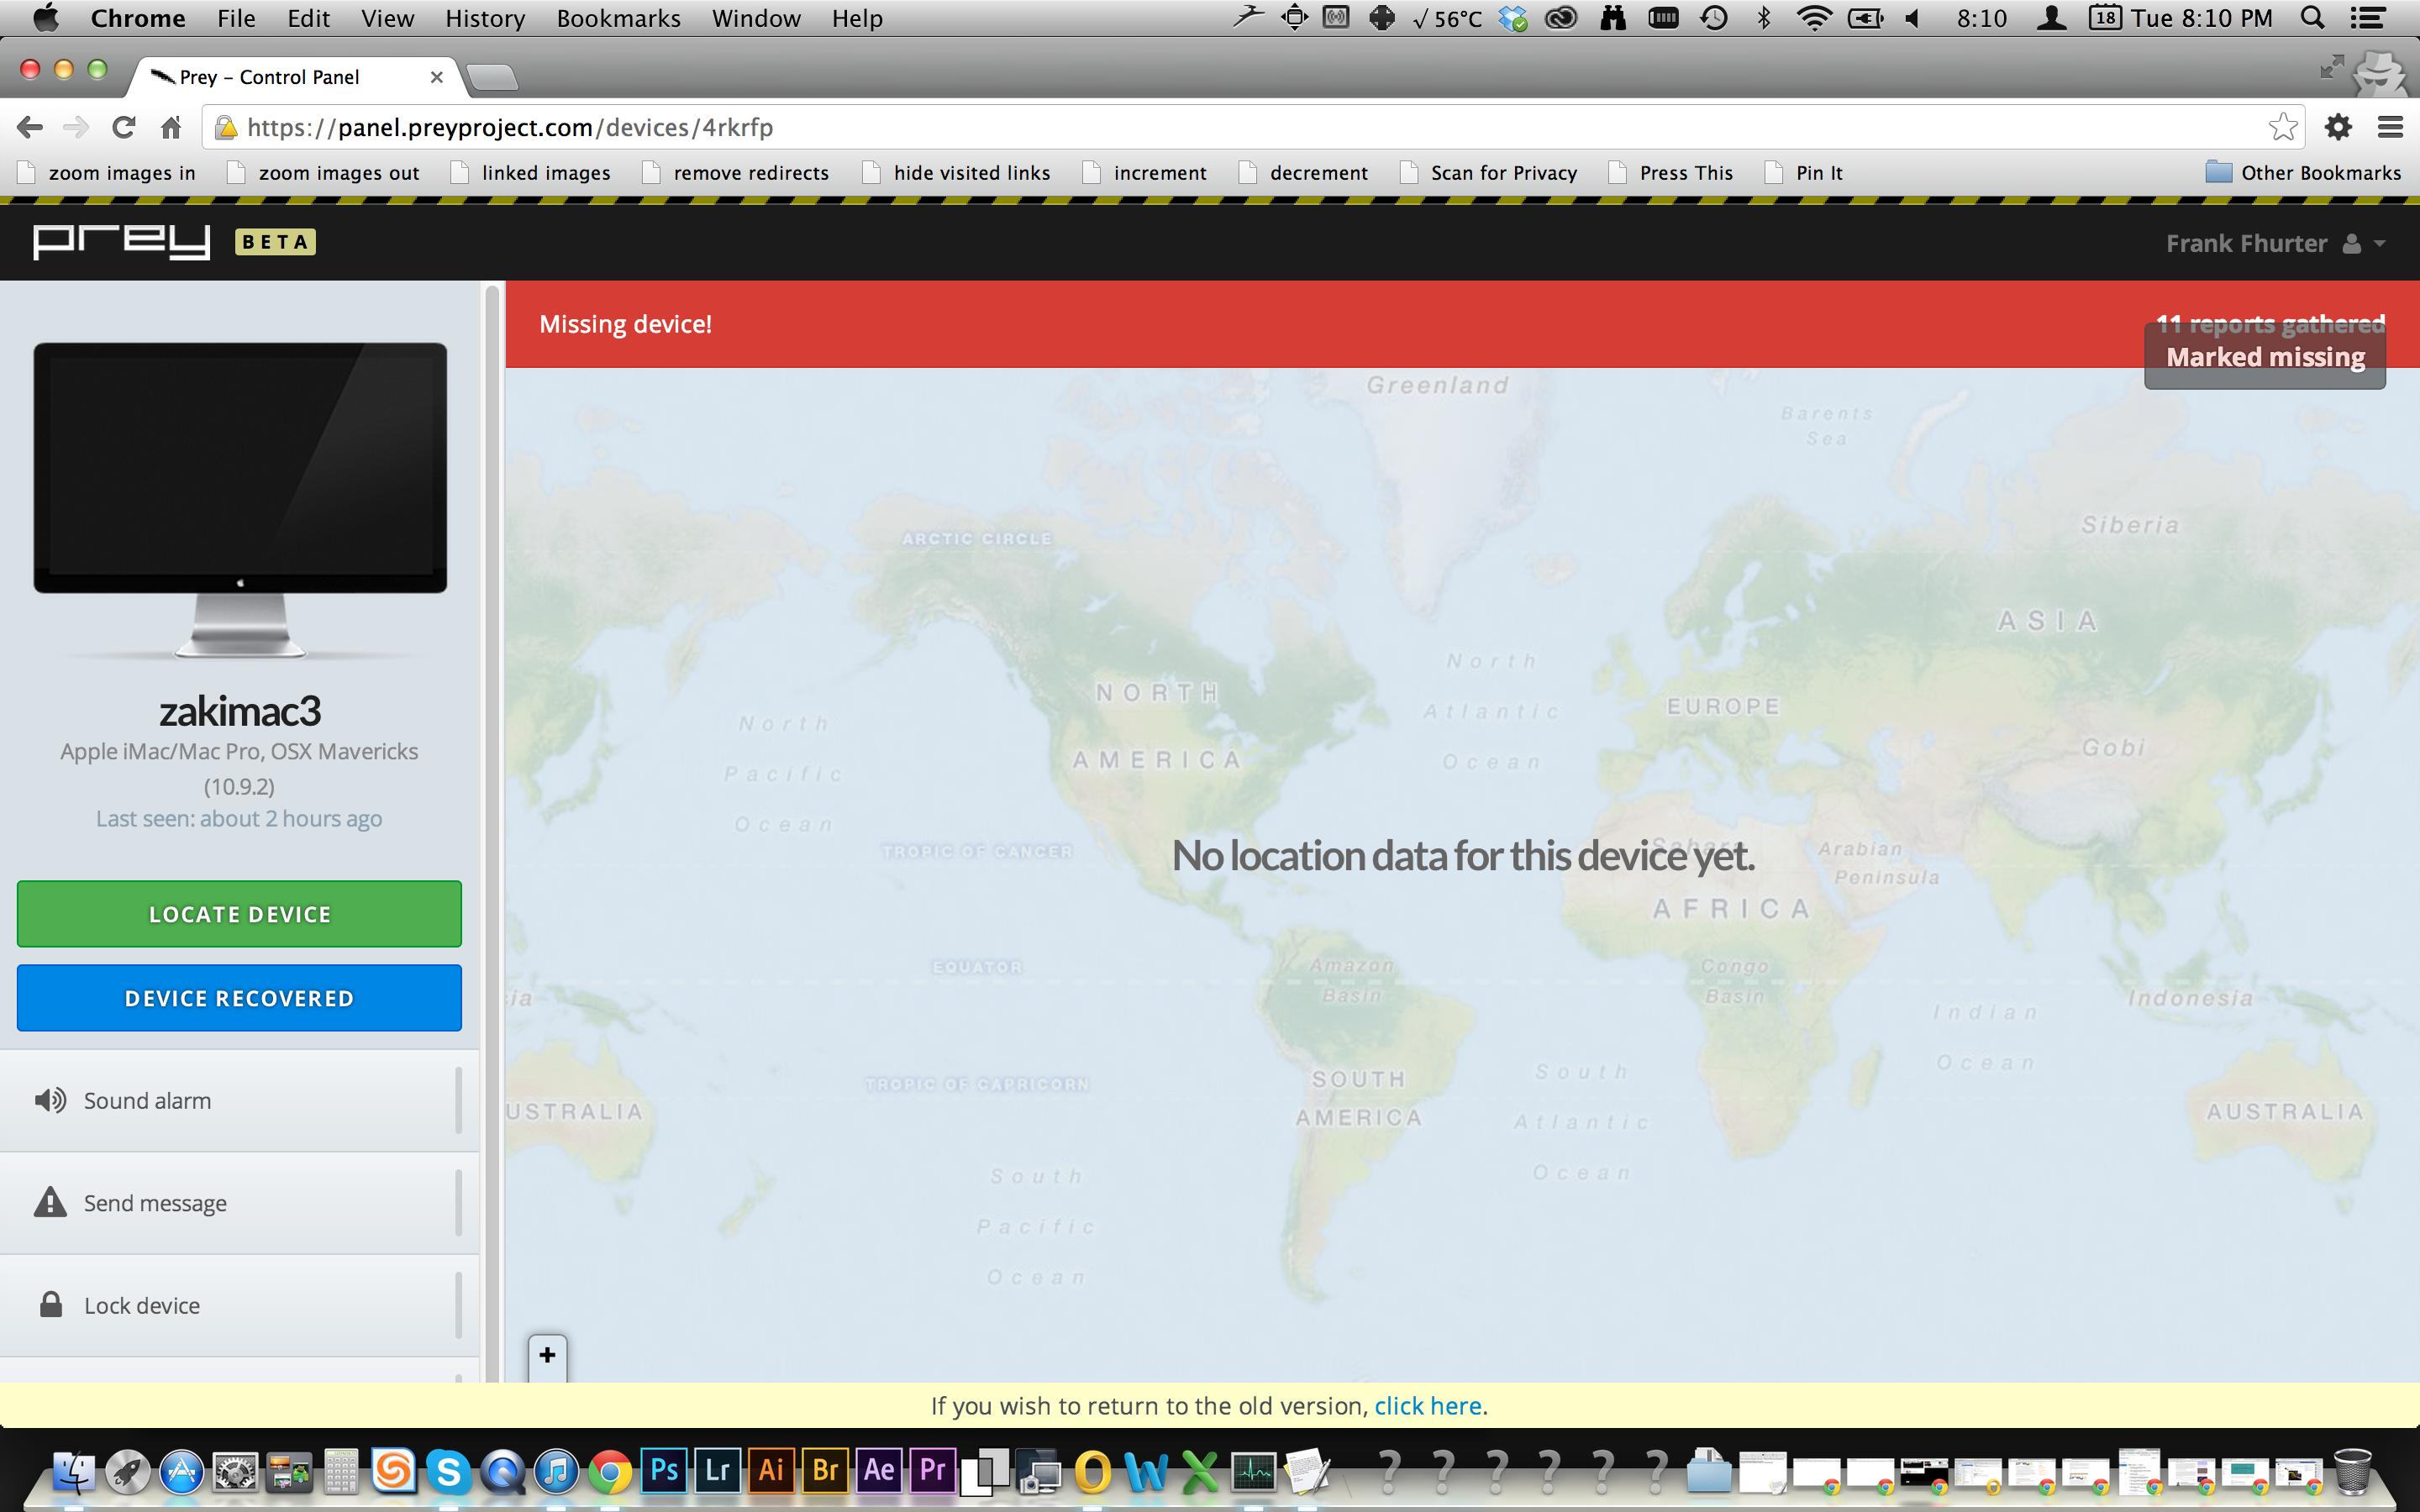Image resolution: width=2420 pixels, height=1512 pixels.
Task: Toggle Lock device option
Action: (x=239, y=1303)
